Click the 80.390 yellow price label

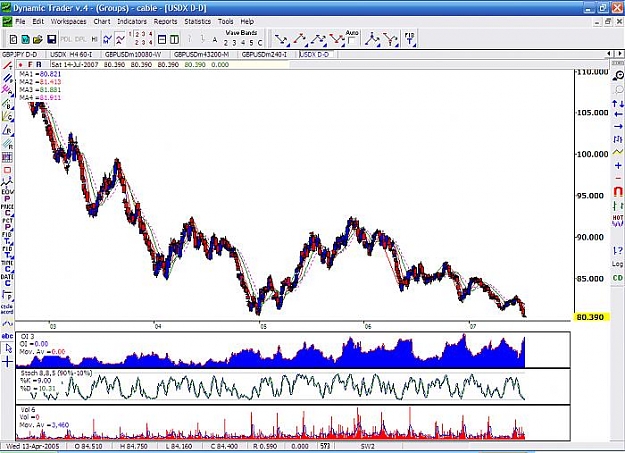590,317
